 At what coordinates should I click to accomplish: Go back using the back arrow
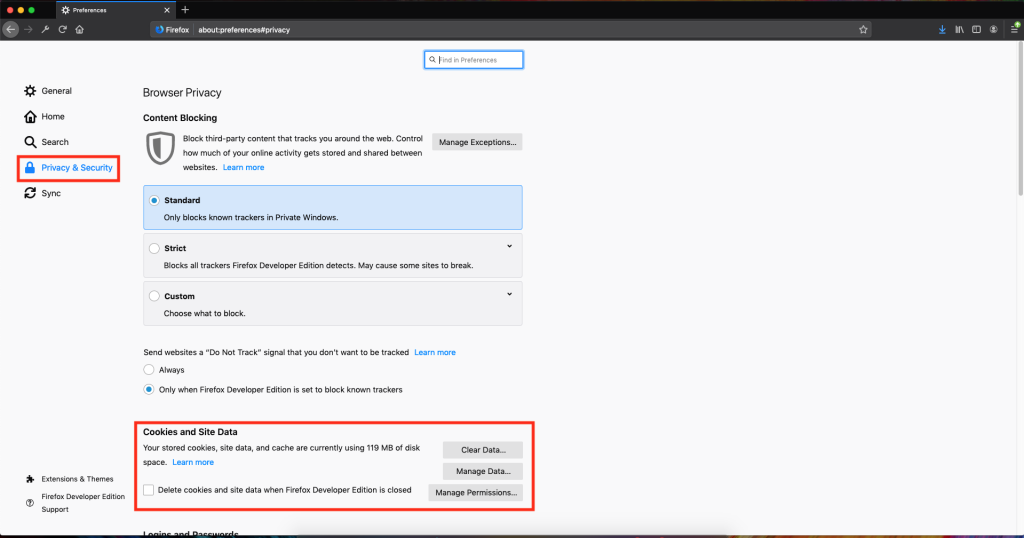(x=10, y=29)
